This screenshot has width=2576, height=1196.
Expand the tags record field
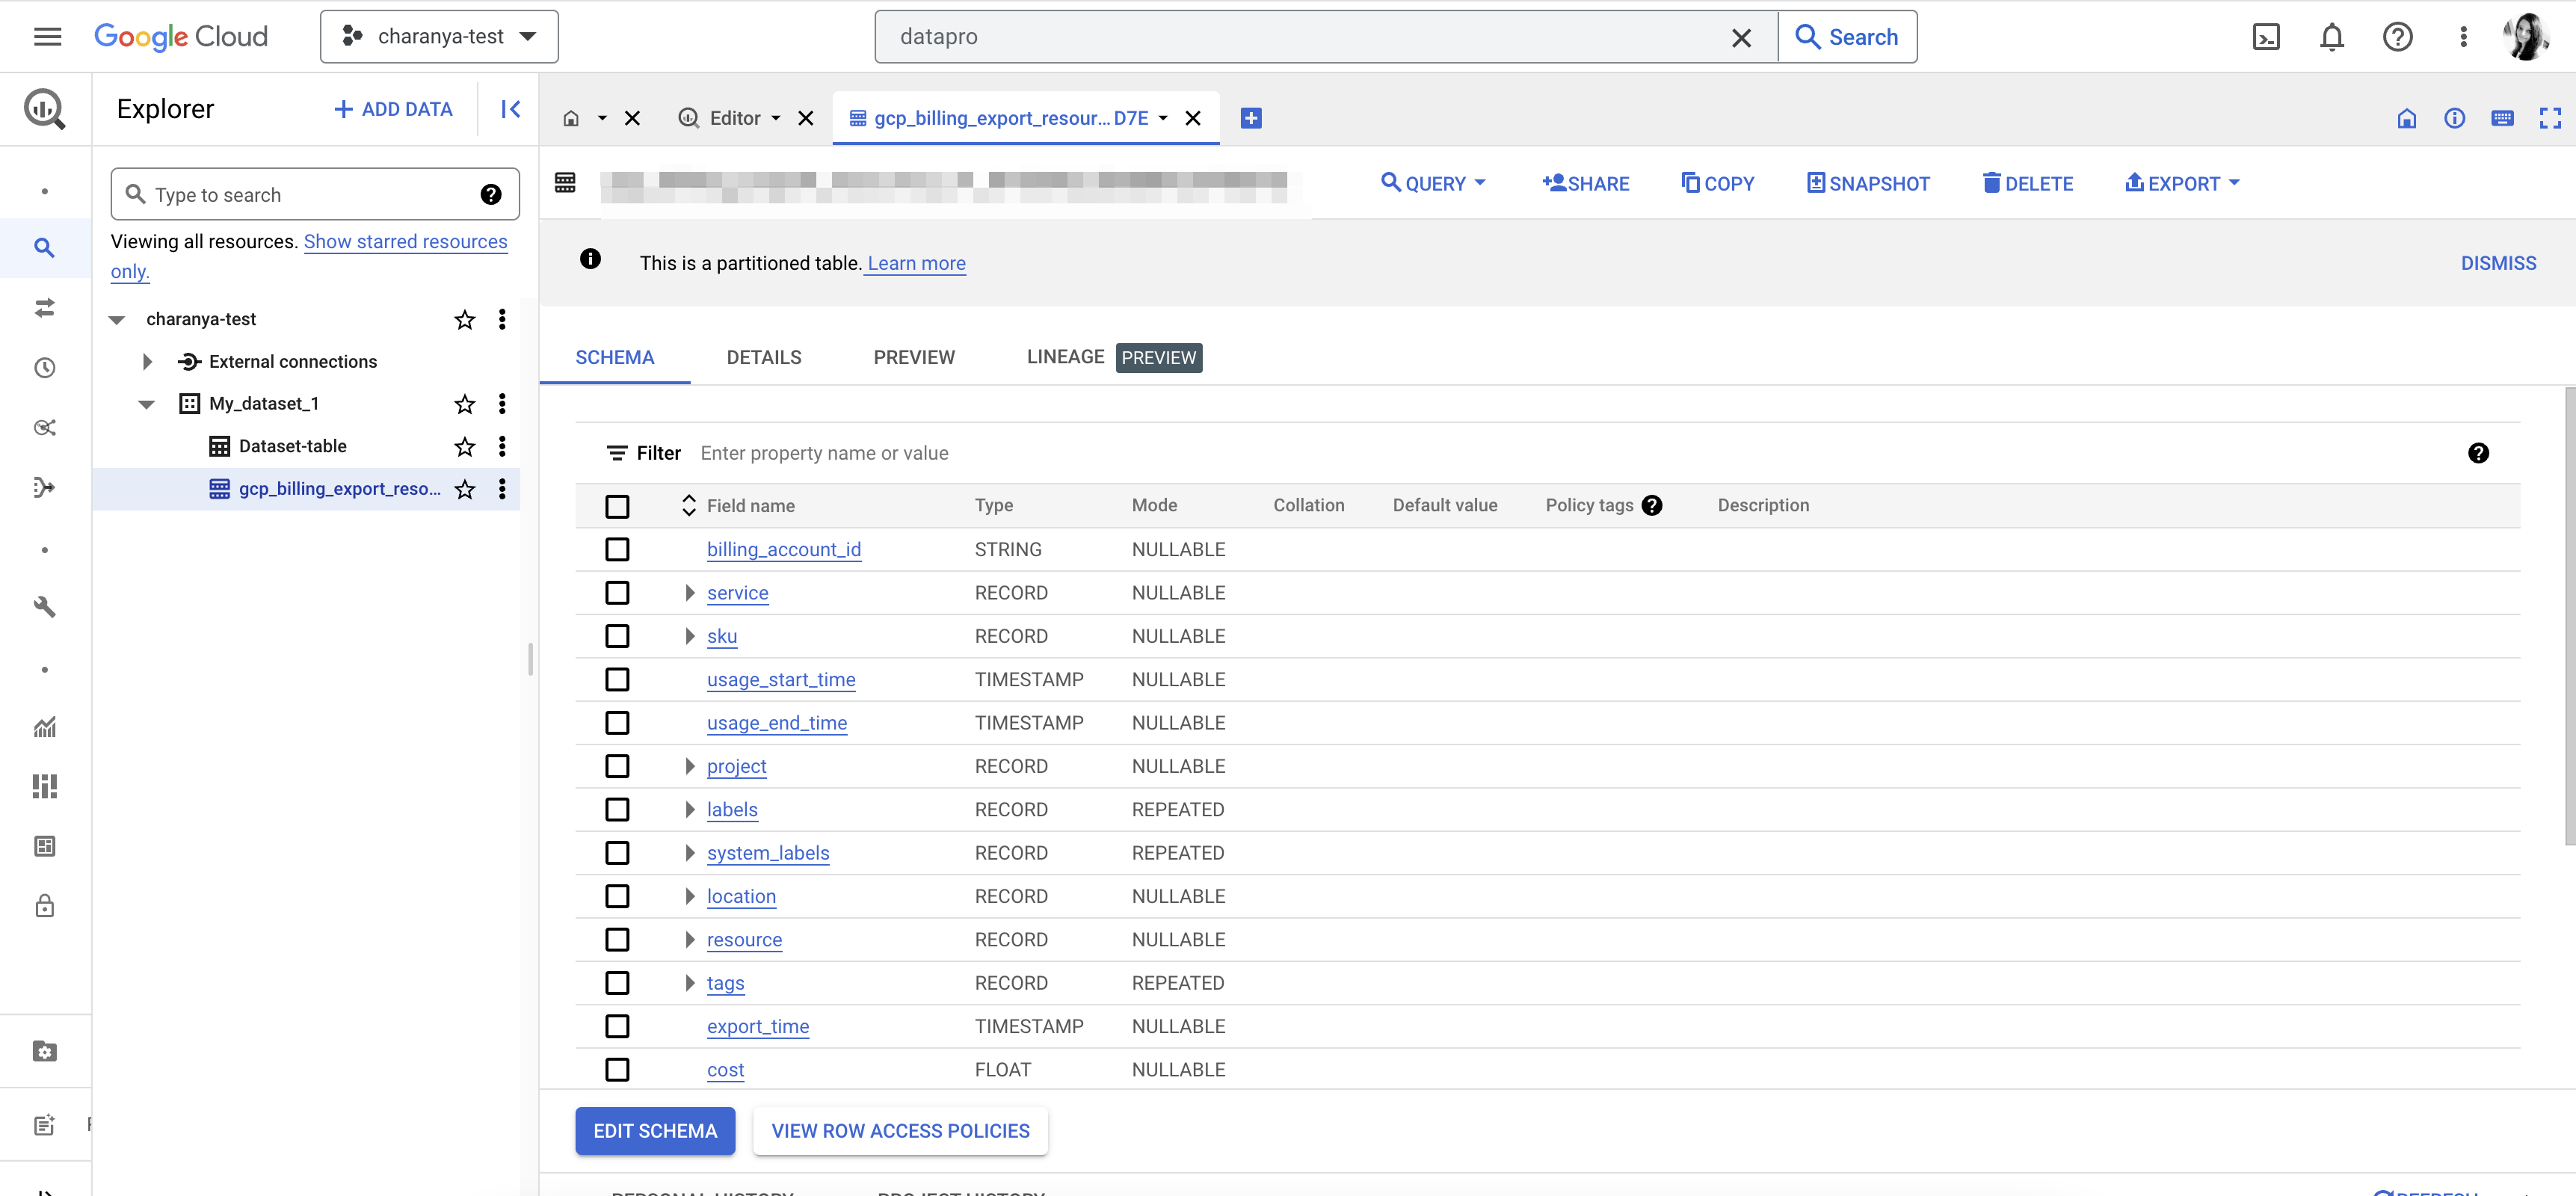(689, 983)
